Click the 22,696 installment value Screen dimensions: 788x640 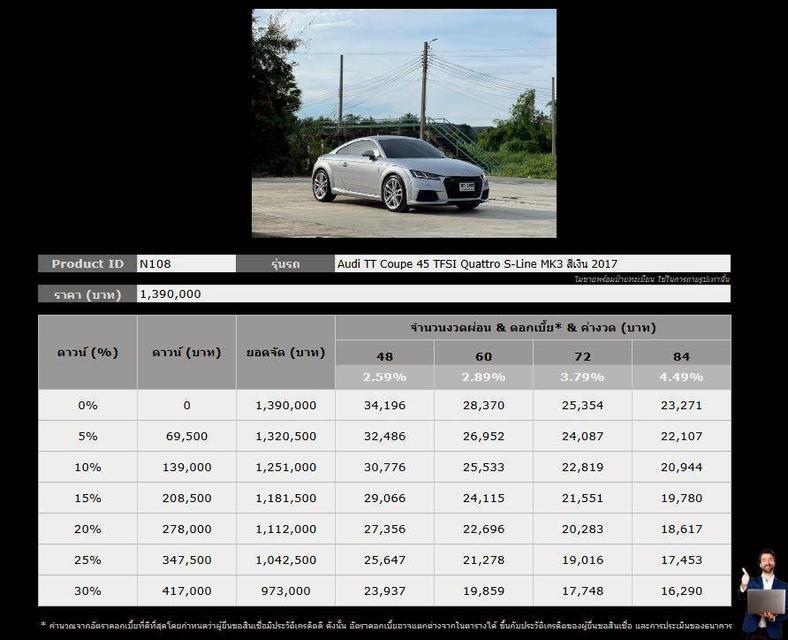click(x=483, y=529)
